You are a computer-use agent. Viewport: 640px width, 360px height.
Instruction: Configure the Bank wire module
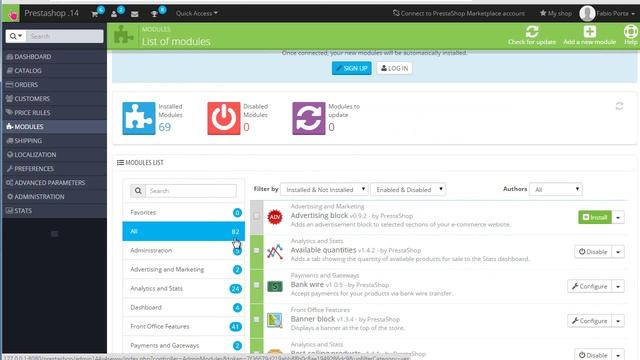click(589, 287)
